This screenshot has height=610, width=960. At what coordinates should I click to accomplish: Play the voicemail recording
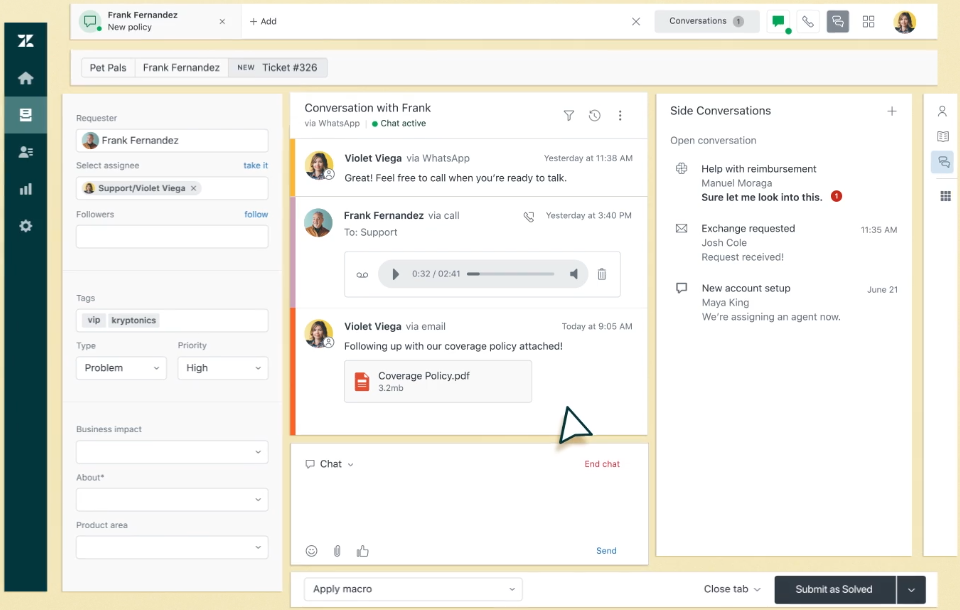[x=396, y=274]
